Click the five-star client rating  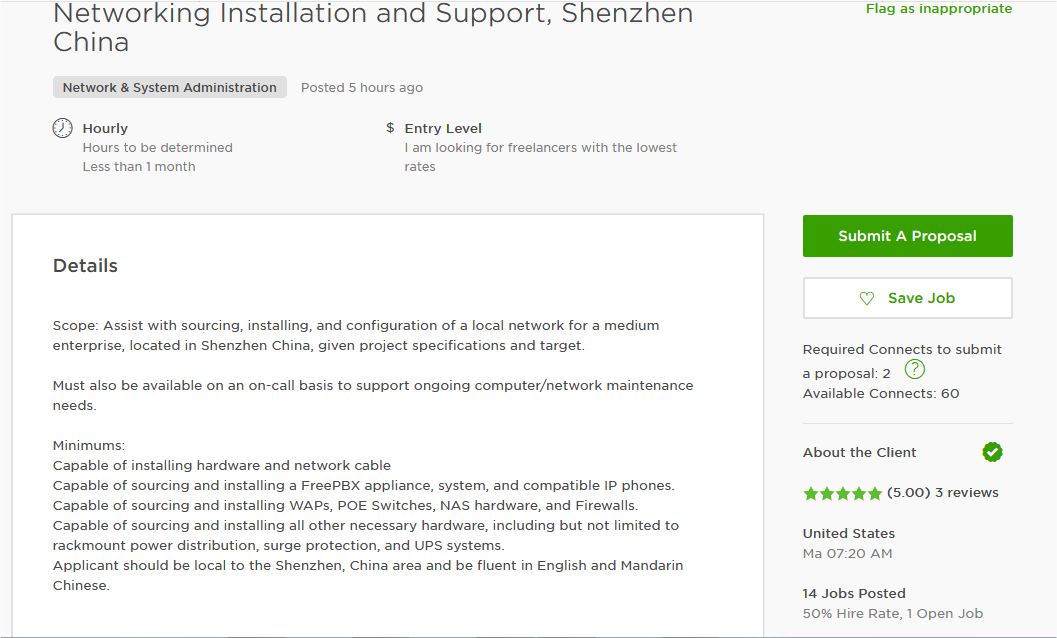843,494
